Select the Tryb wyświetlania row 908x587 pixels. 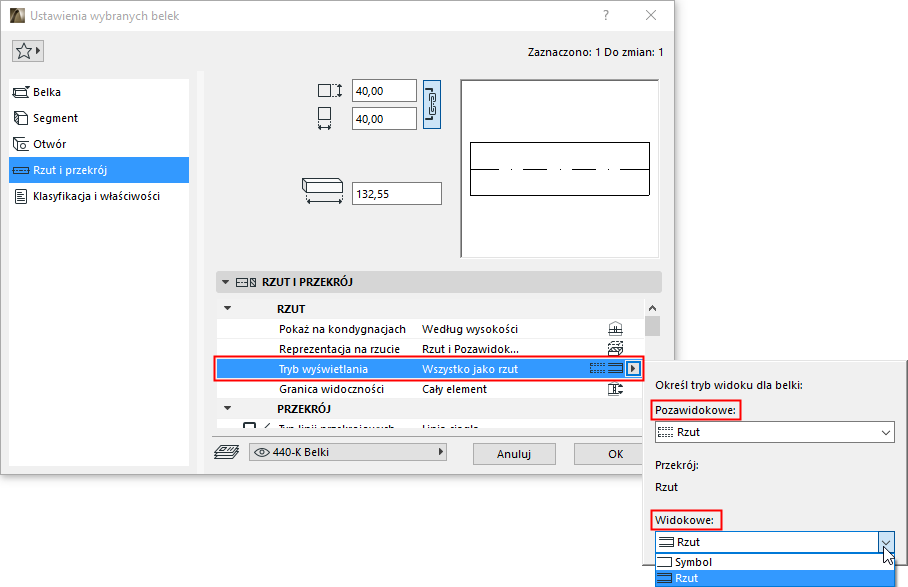[430, 369]
